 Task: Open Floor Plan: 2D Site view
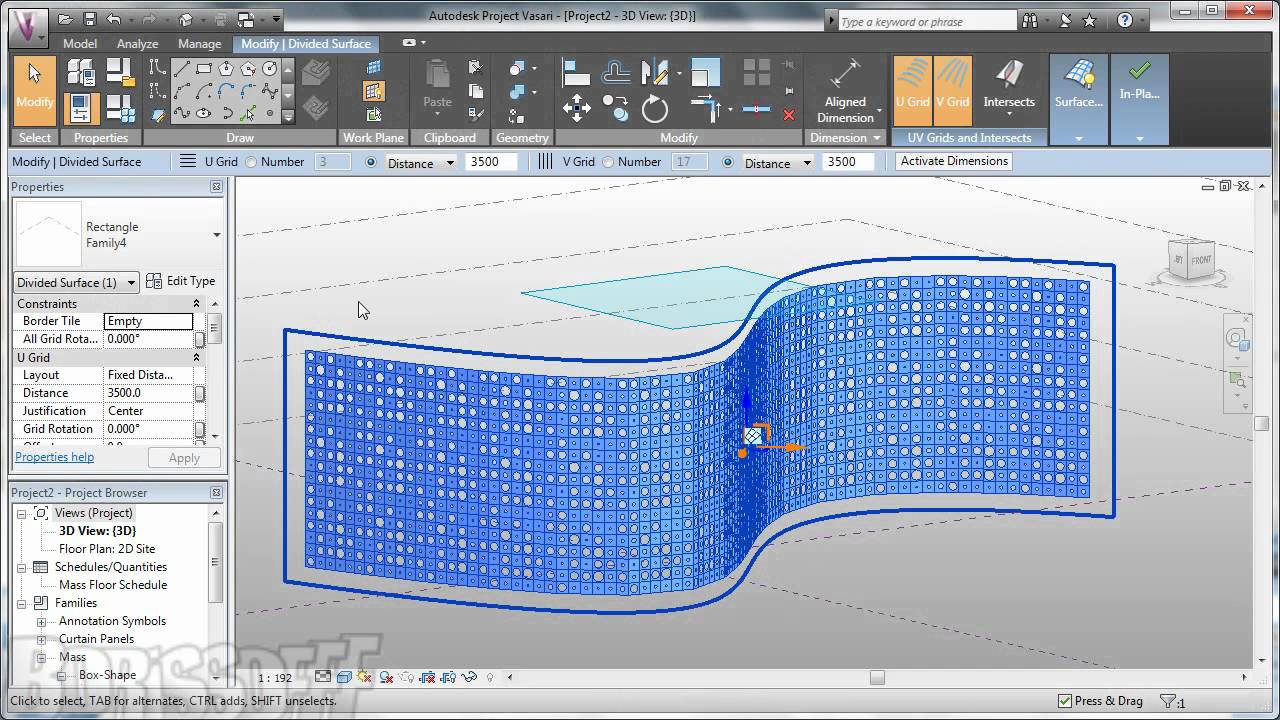[107, 549]
